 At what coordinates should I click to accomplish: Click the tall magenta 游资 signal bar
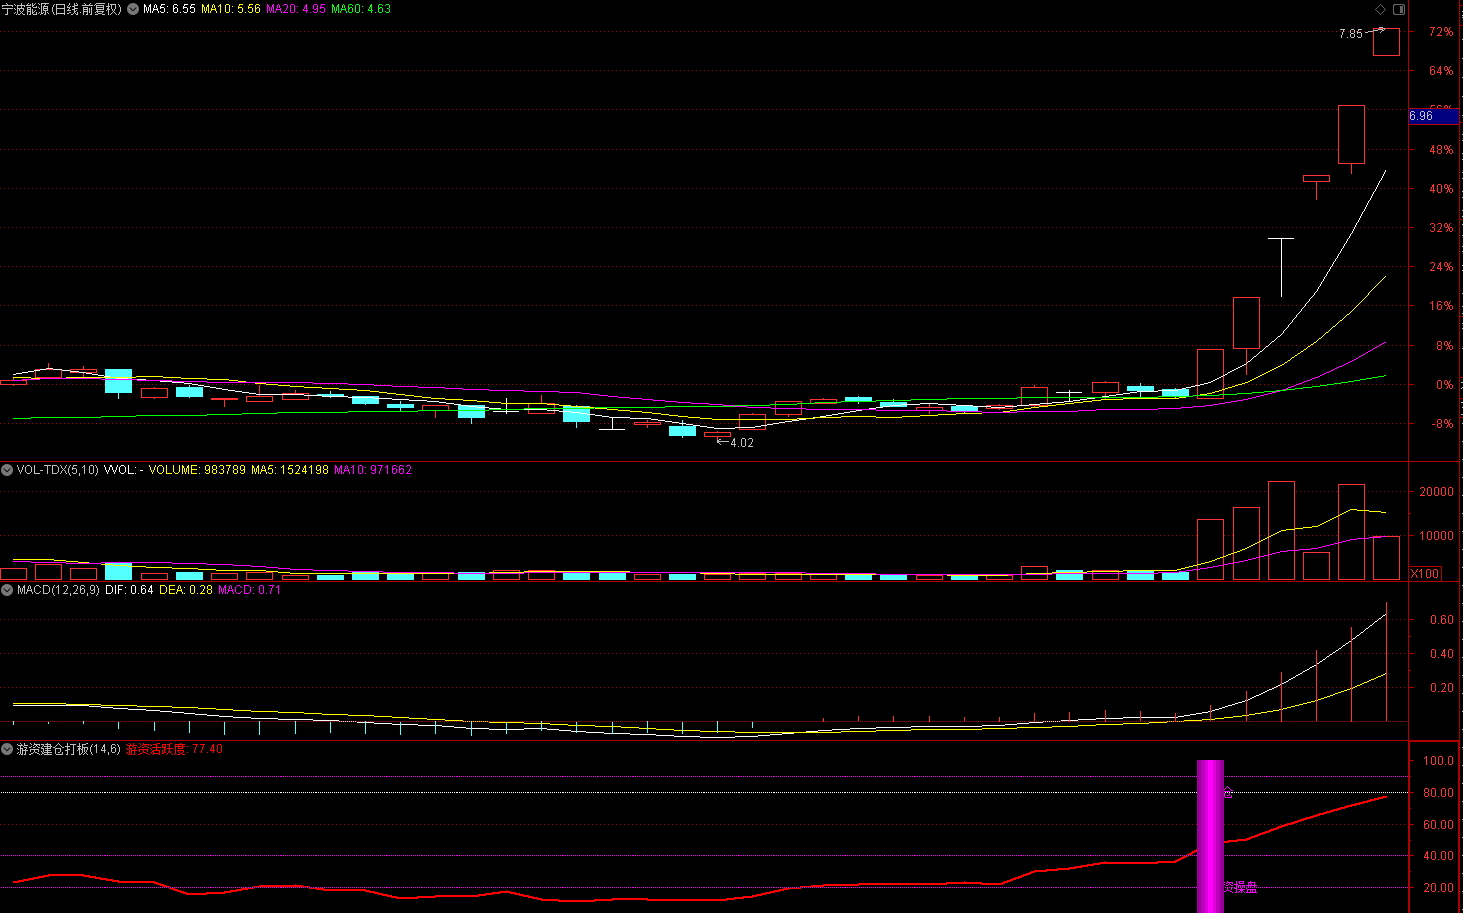(1210, 836)
